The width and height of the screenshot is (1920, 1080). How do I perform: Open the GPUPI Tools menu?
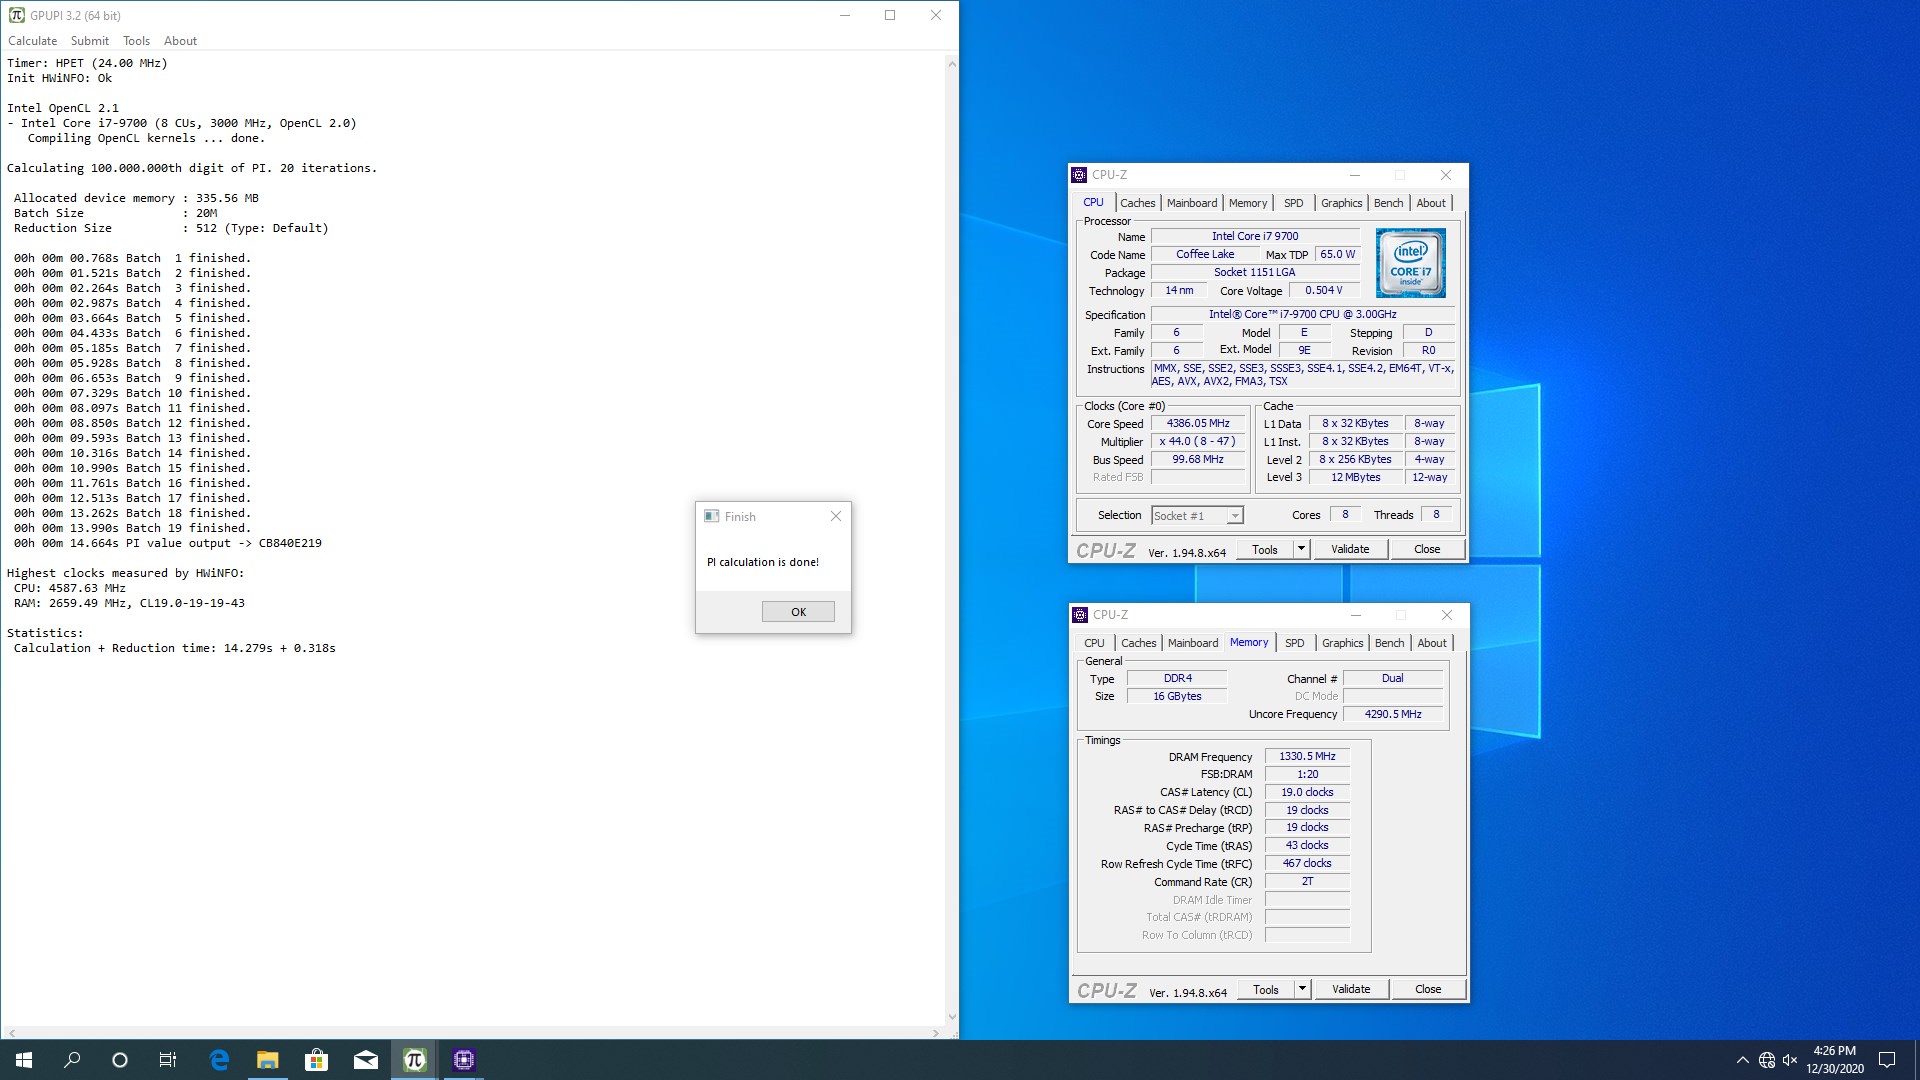(136, 41)
